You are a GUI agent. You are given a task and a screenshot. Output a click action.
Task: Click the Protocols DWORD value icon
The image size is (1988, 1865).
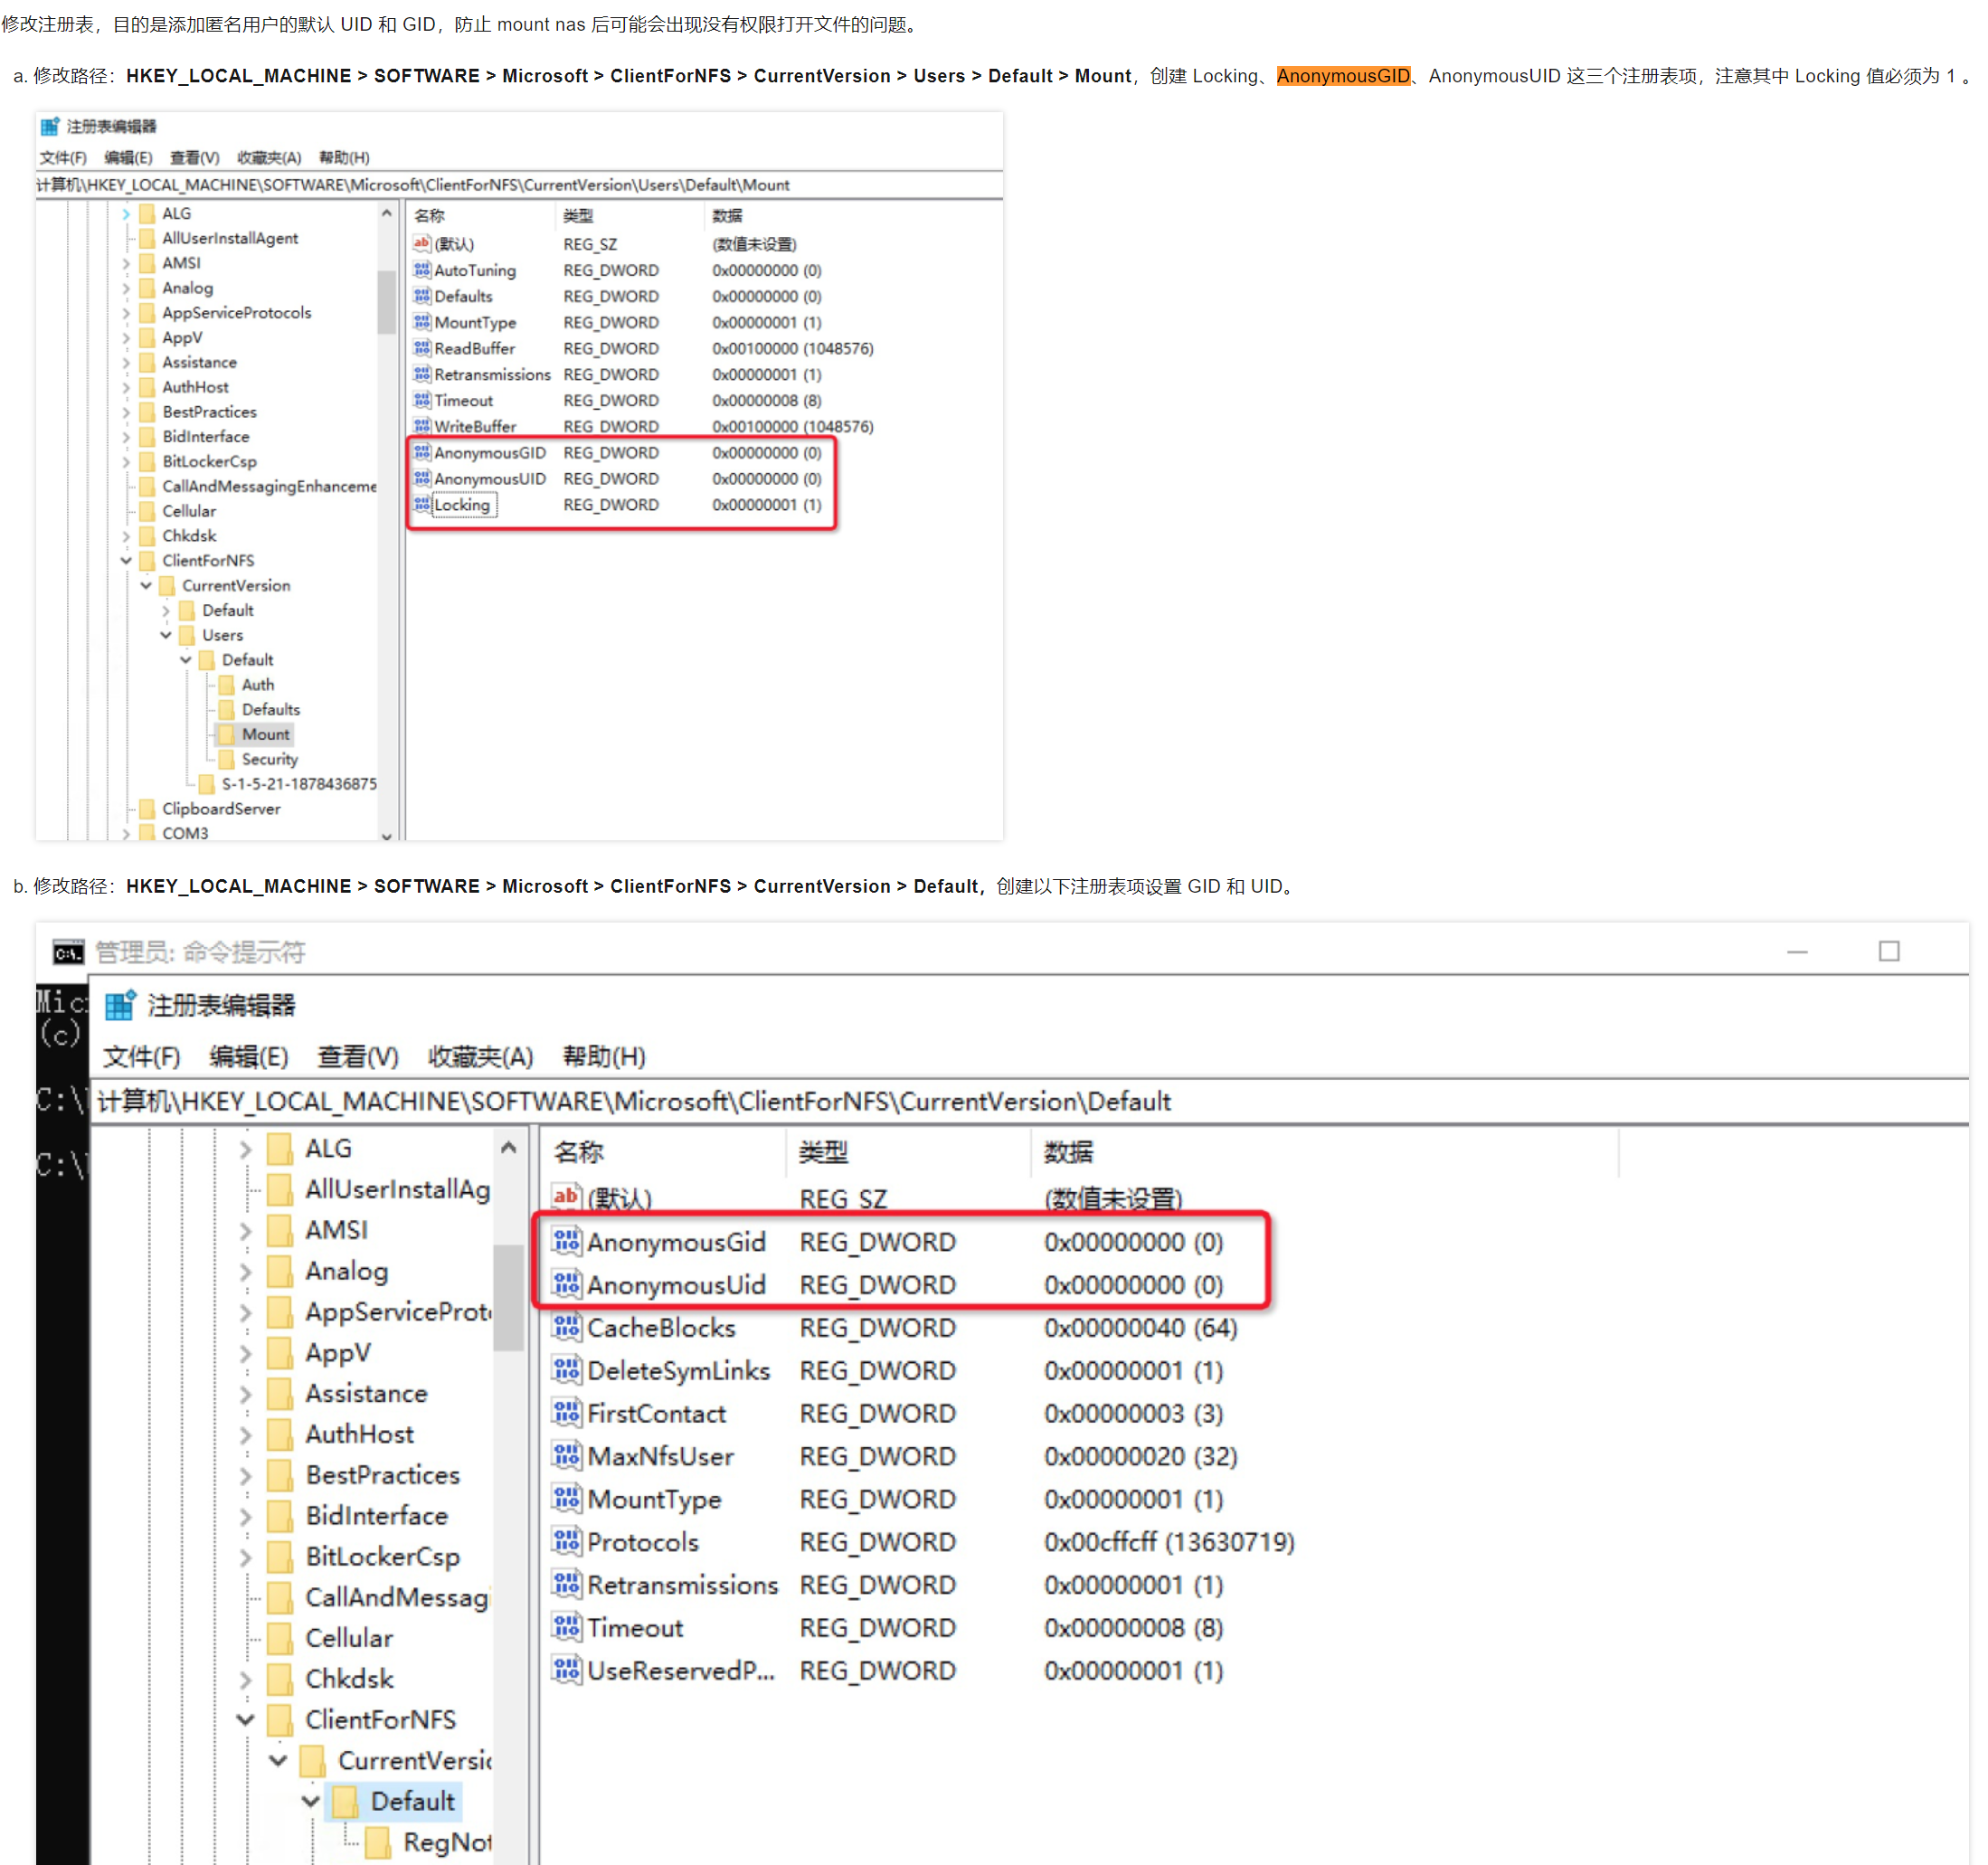[567, 1542]
